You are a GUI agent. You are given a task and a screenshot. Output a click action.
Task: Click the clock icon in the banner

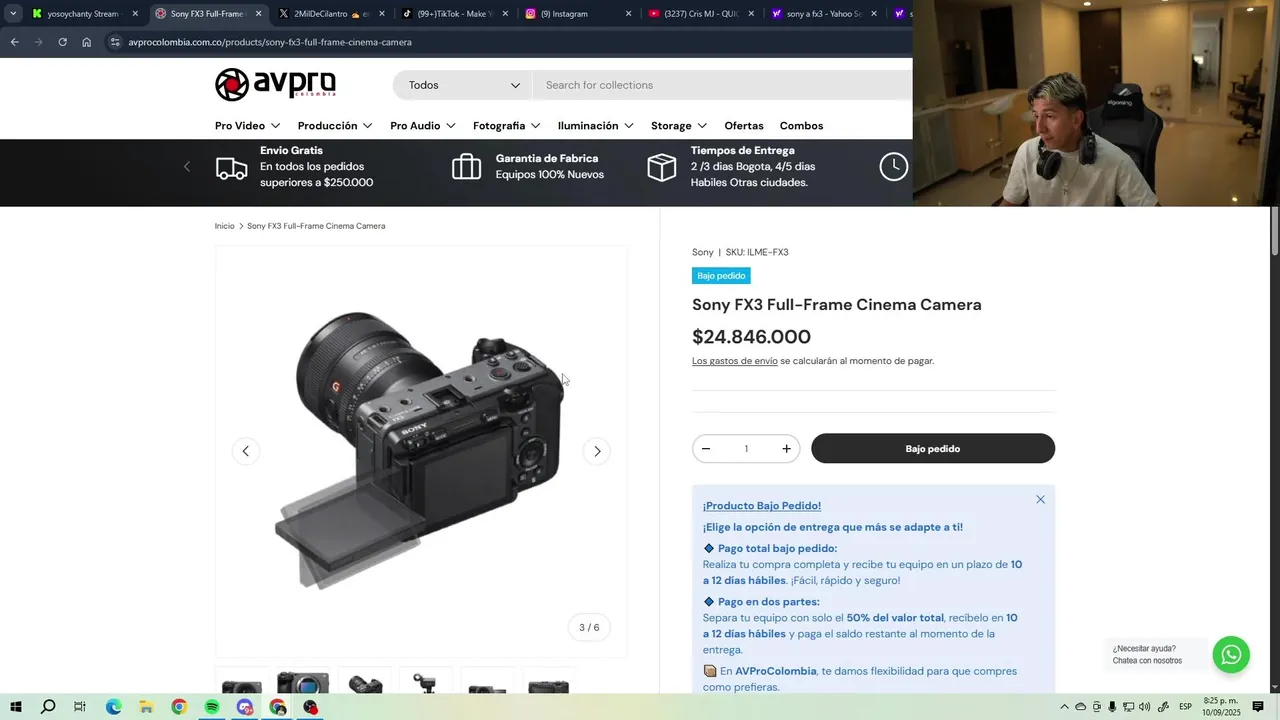893,167
